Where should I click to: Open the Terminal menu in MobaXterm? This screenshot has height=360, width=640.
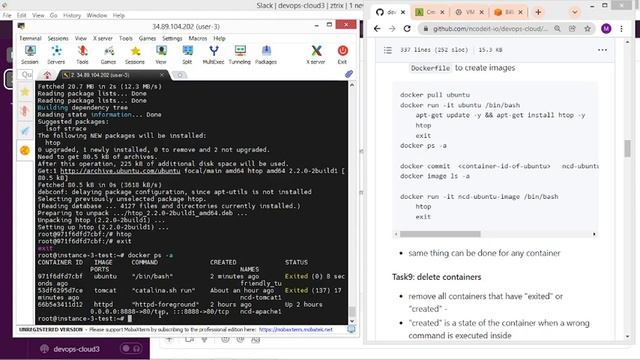tap(31, 38)
